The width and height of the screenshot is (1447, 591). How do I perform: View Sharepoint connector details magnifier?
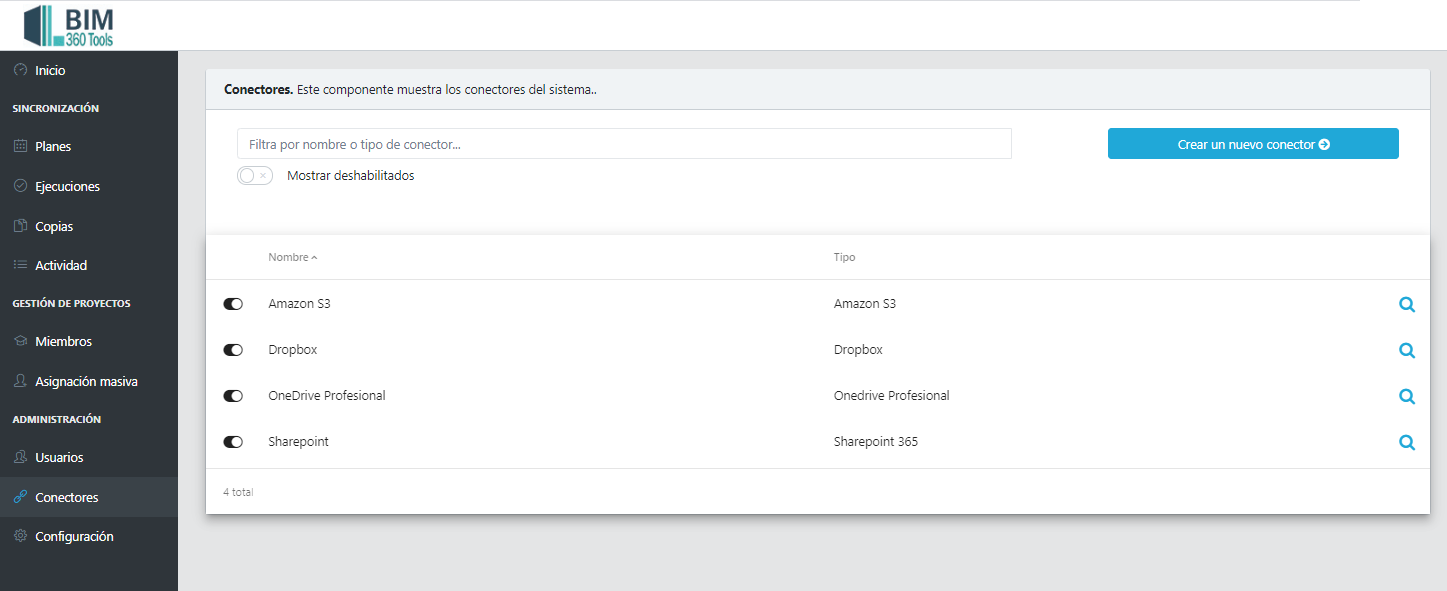1407,443
